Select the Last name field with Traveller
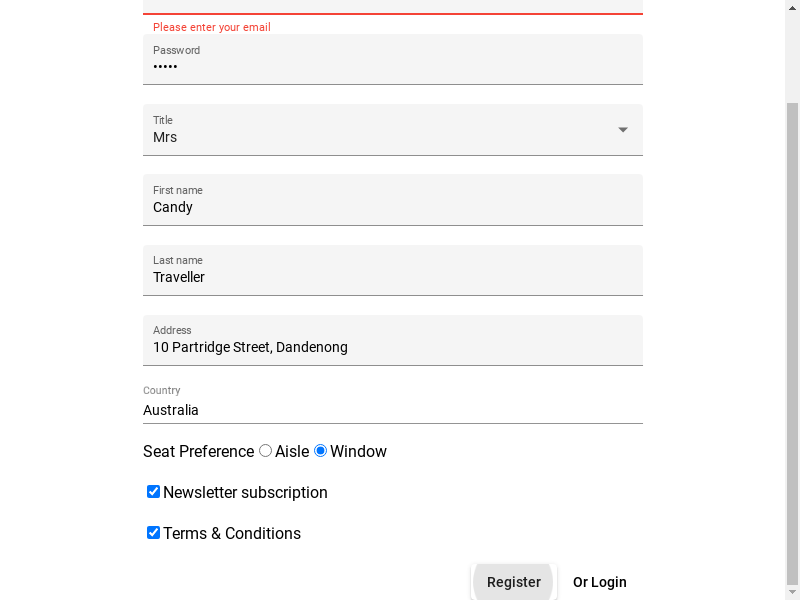This screenshot has width=800, height=600. click(392, 270)
